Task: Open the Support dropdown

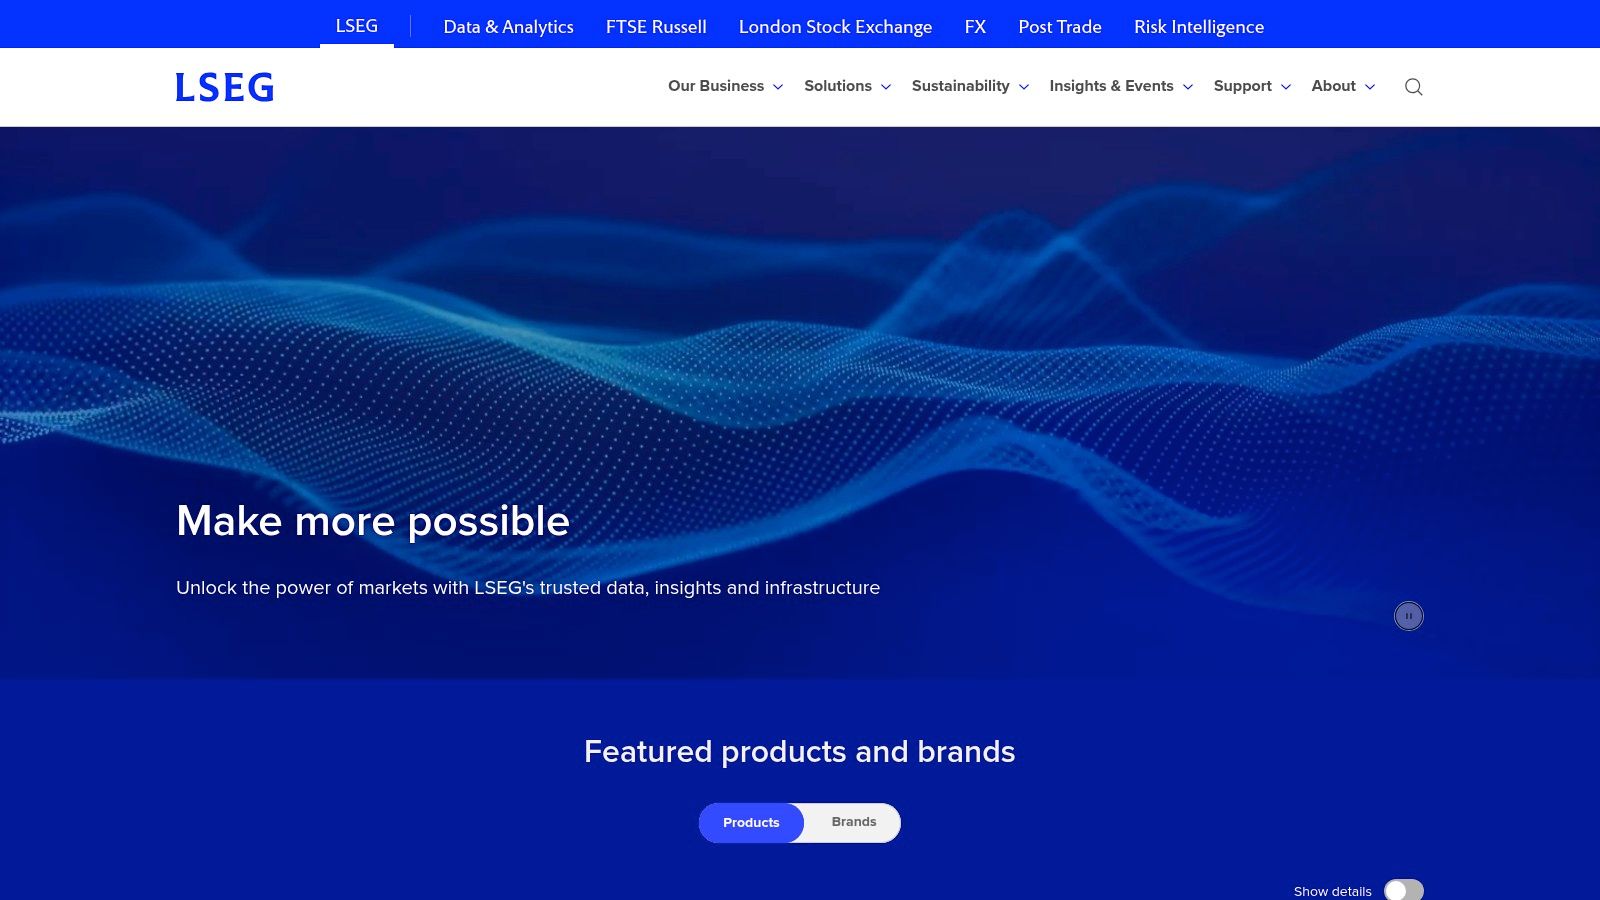Action: (x=1252, y=86)
